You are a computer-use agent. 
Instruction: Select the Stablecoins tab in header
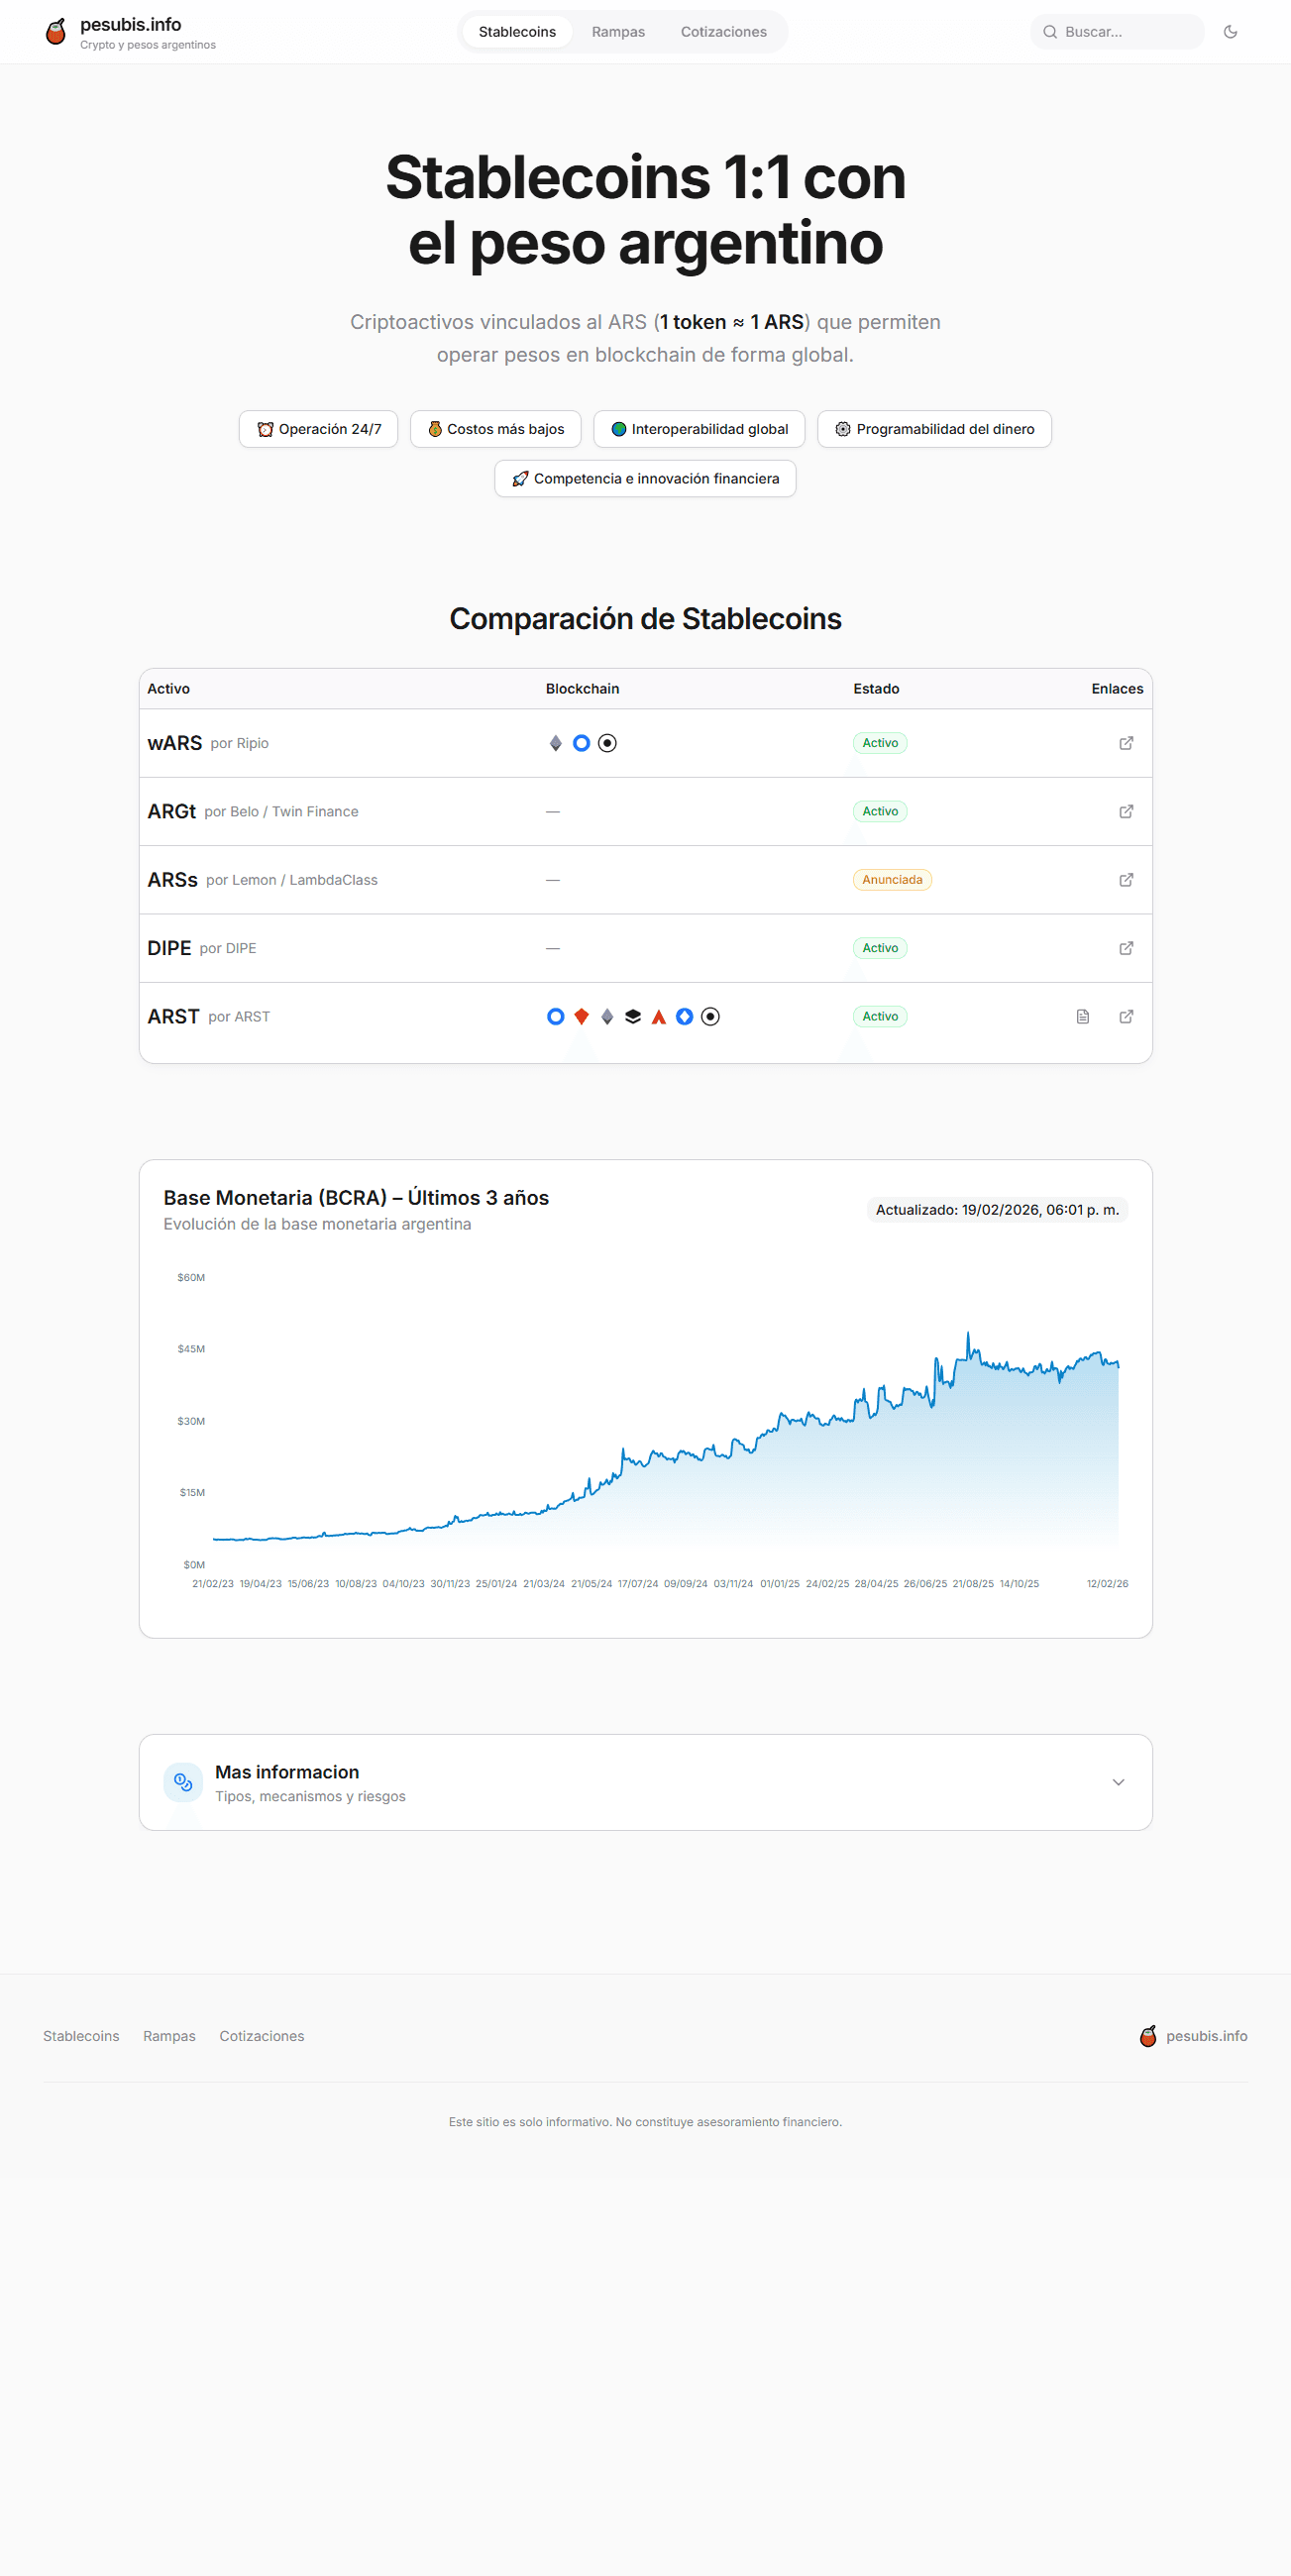(x=516, y=32)
